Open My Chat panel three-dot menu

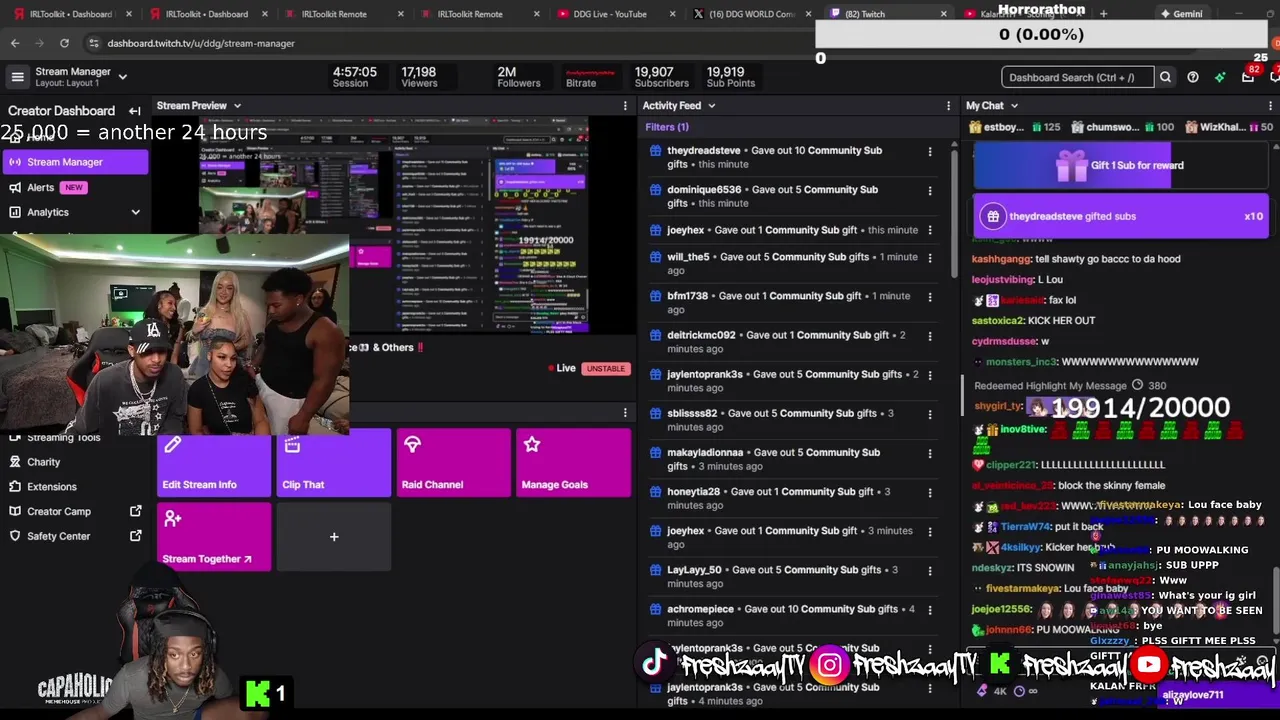1271,106
